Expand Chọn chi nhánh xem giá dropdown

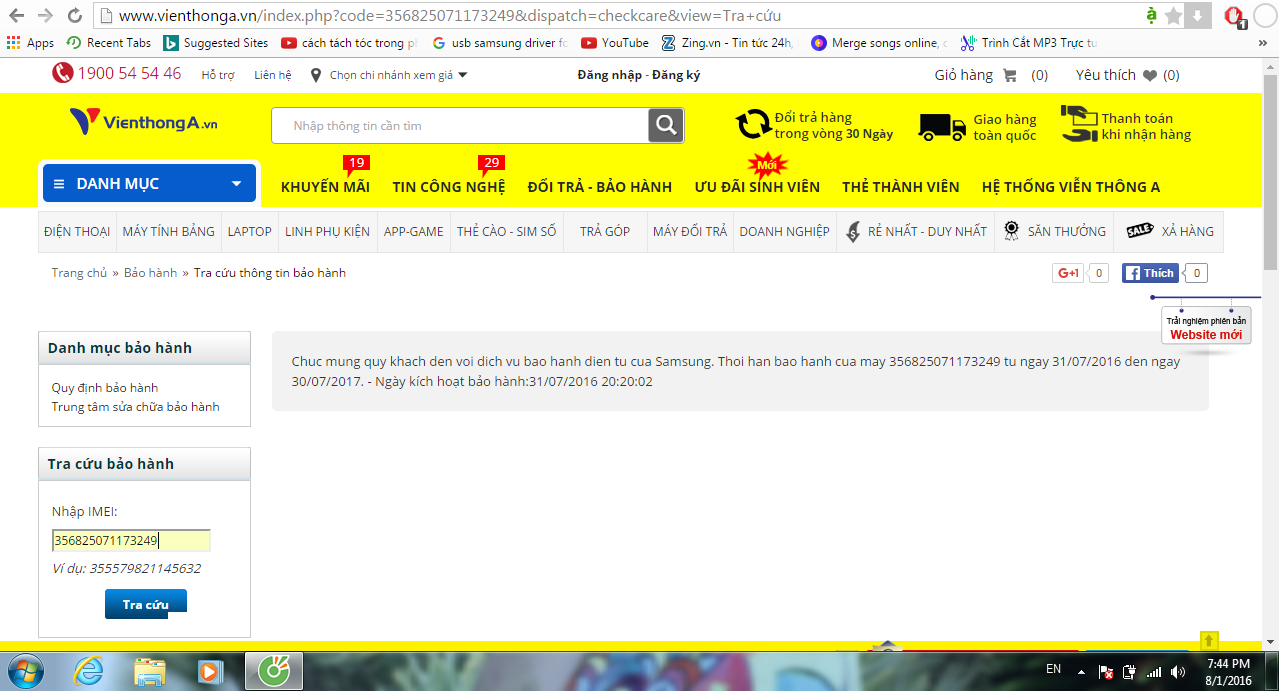tap(389, 75)
